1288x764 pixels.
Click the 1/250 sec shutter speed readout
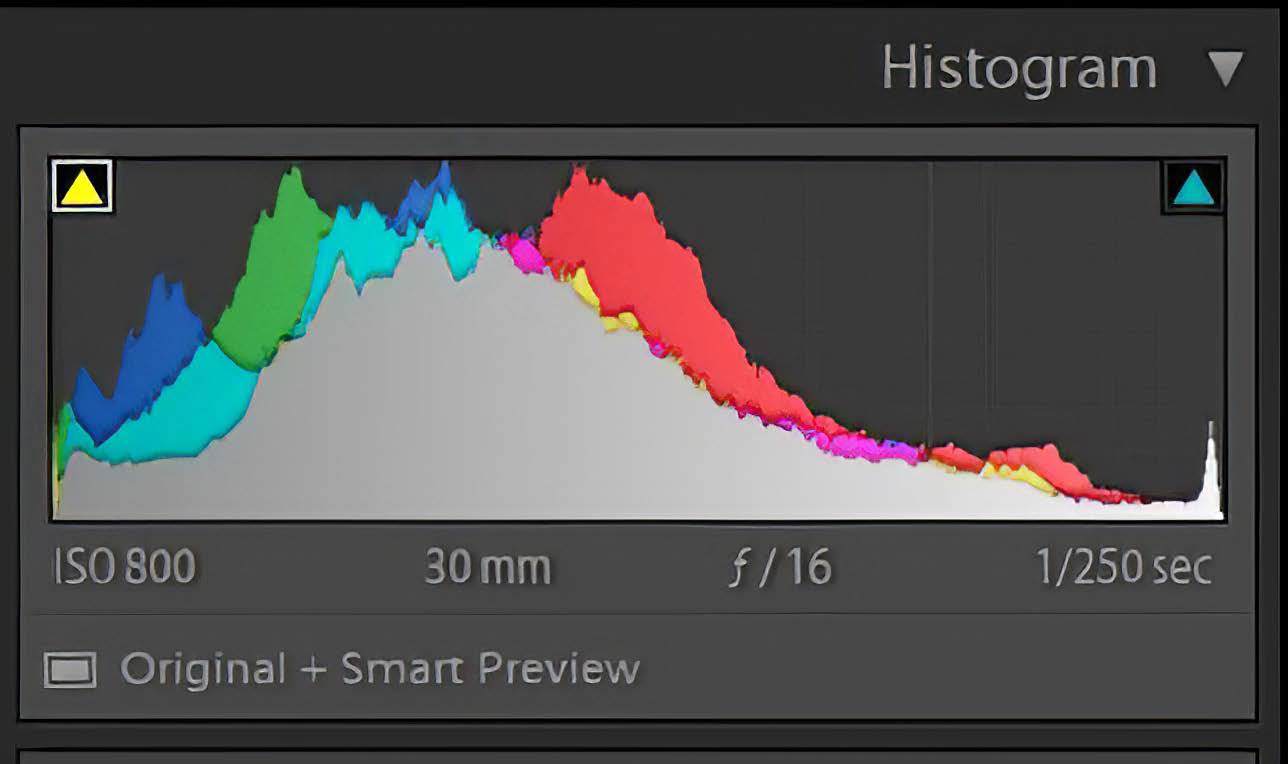(x=1124, y=567)
